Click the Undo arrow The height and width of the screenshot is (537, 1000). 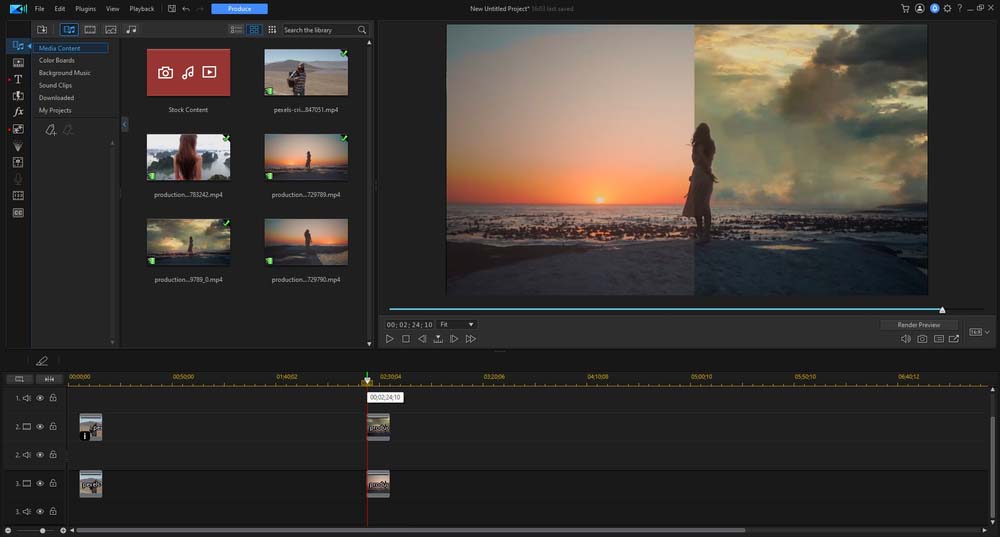point(186,9)
